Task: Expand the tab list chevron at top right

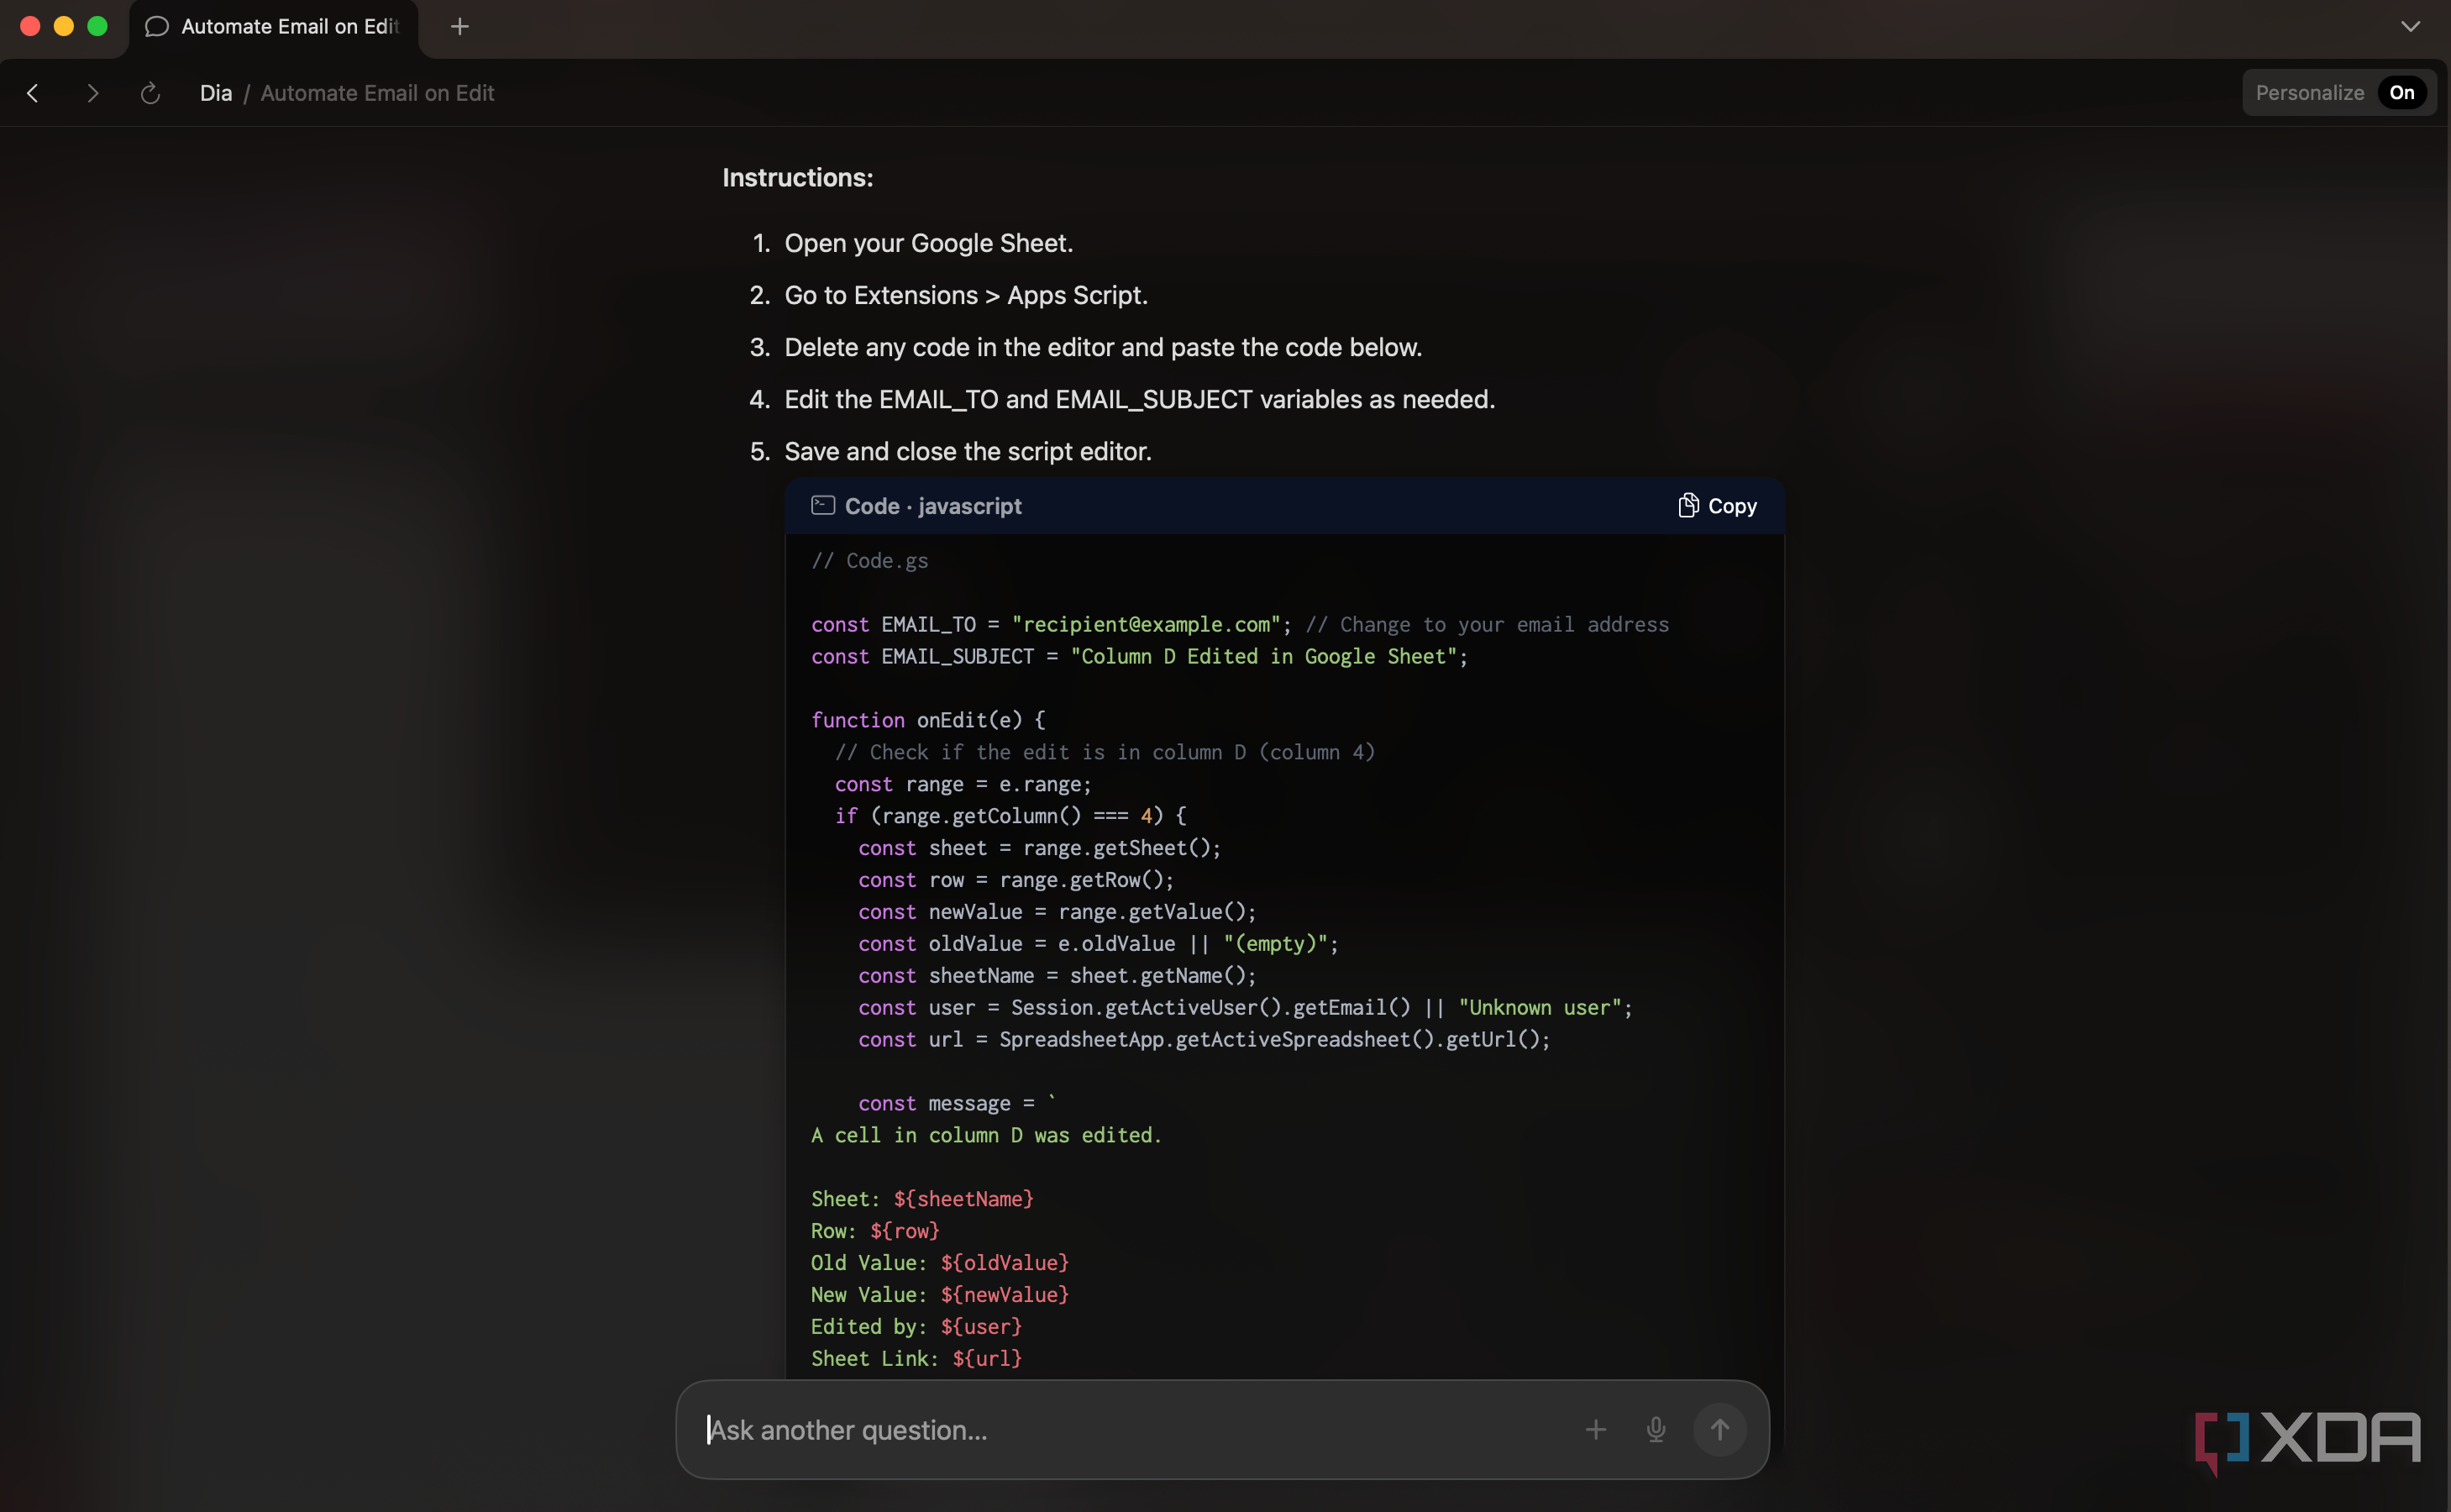Action: coord(2410,27)
